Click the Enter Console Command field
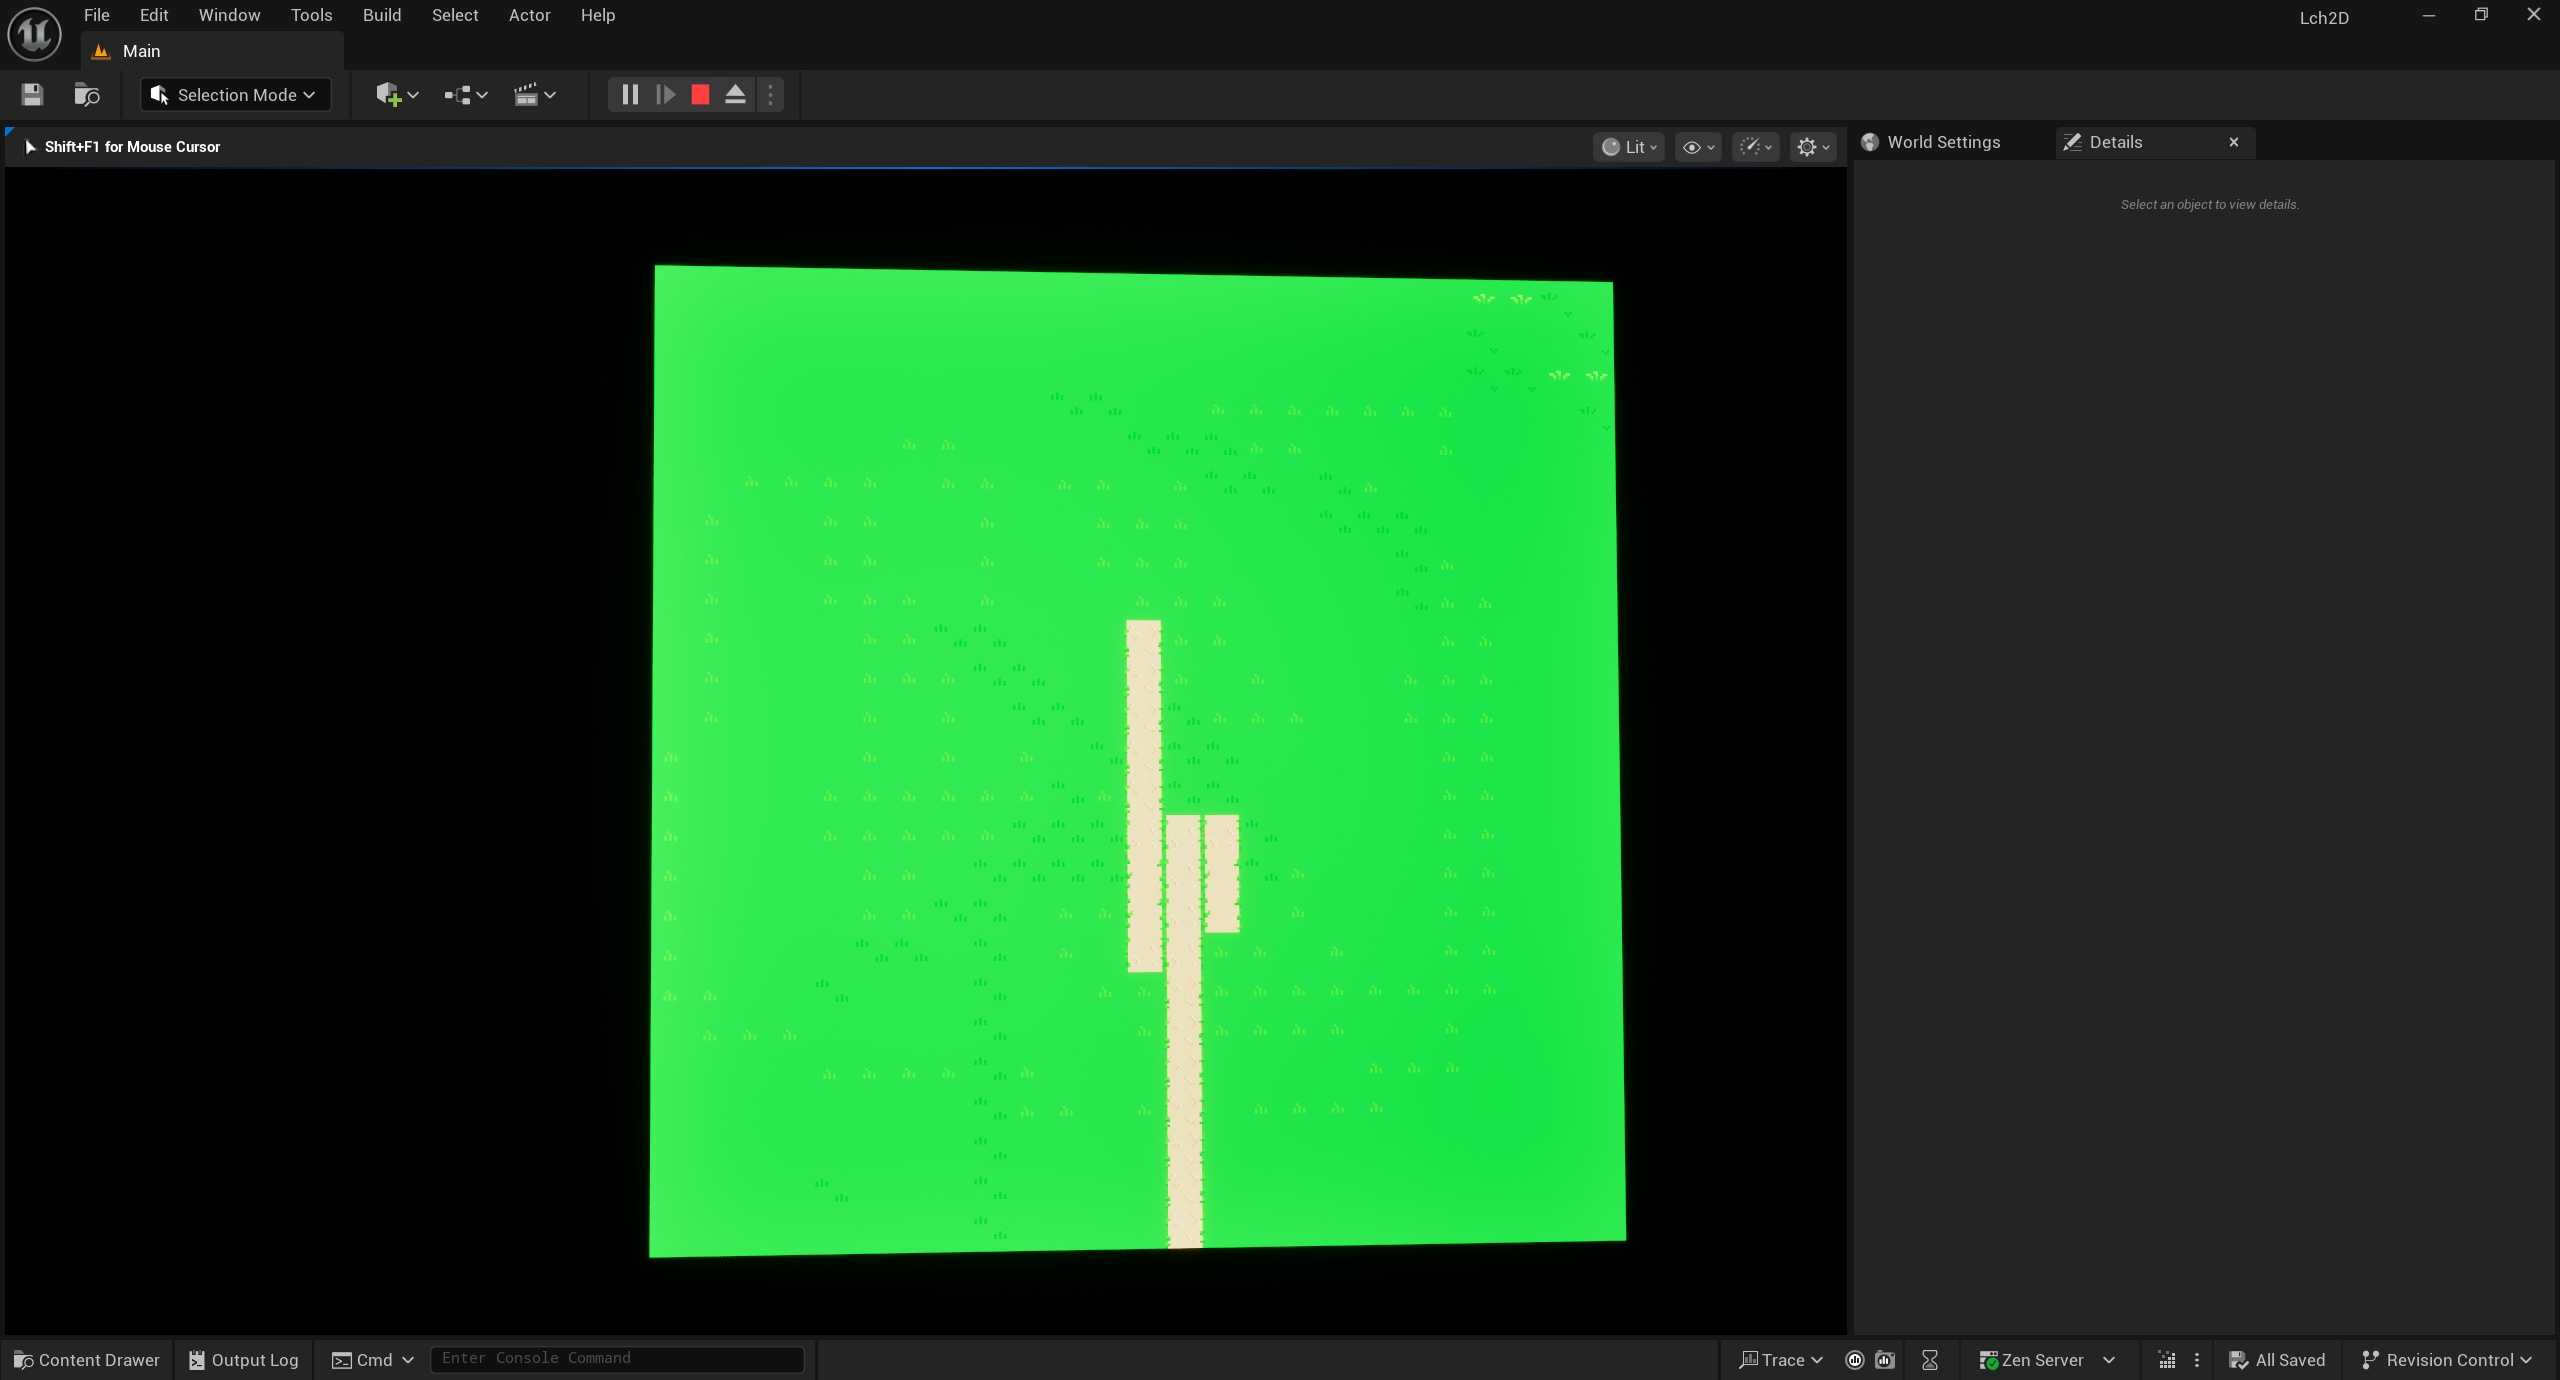 [616, 1358]
